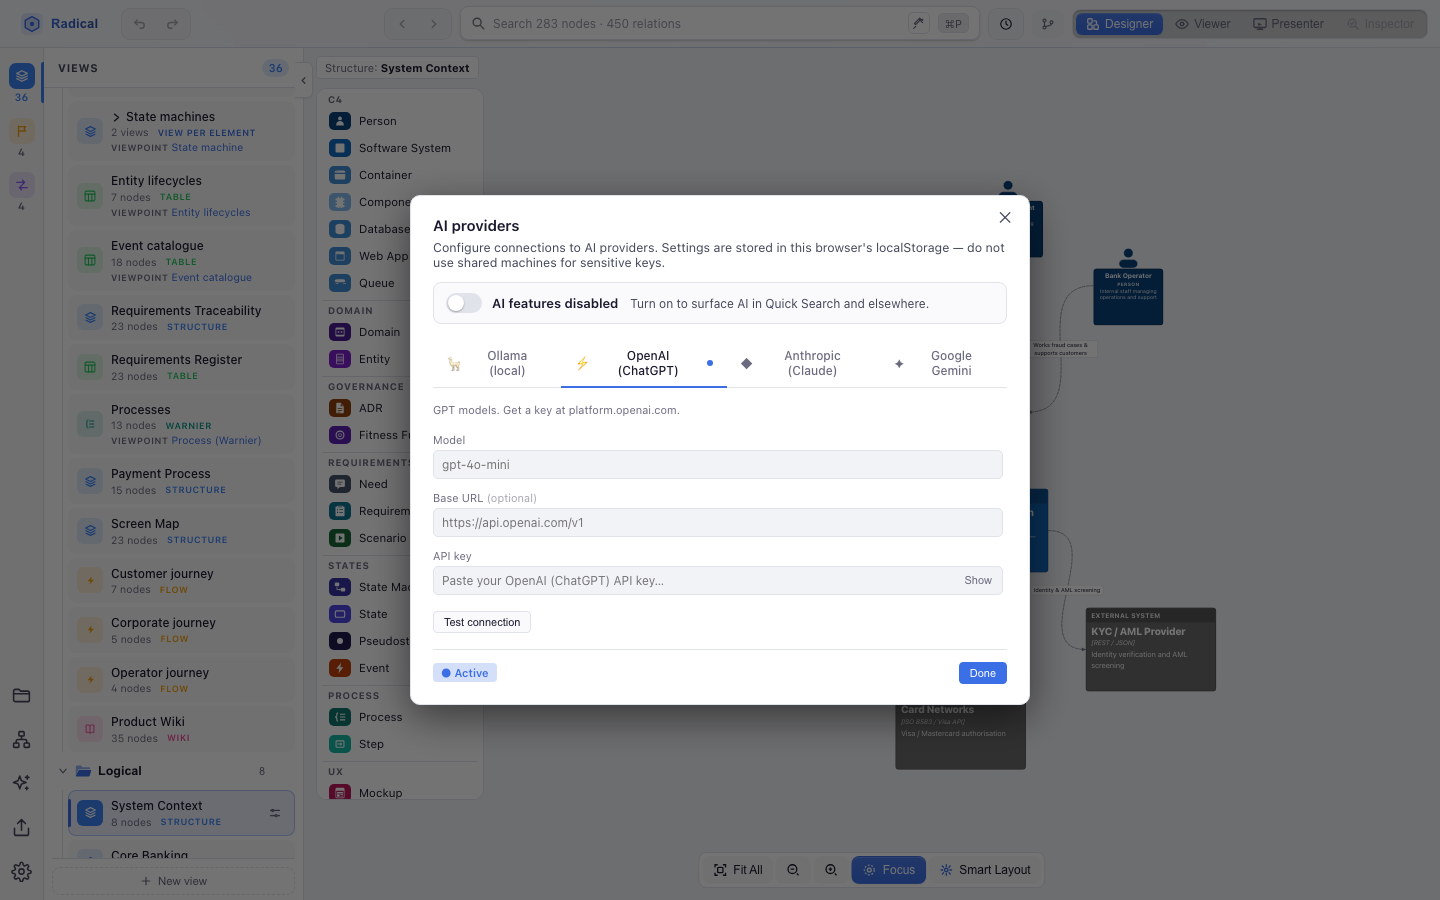Toggle the AI features switch on
This screenshot has height=900, width=1440.
pos(464,303)
